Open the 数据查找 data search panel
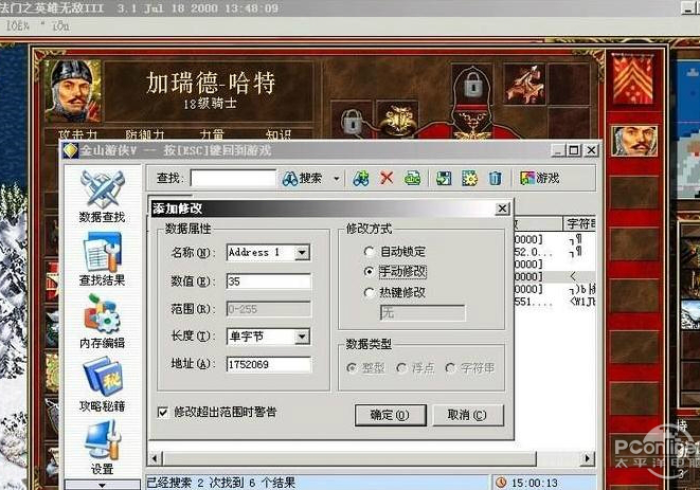This screenshot has width=700, height=490. click(x=102, y=197)
